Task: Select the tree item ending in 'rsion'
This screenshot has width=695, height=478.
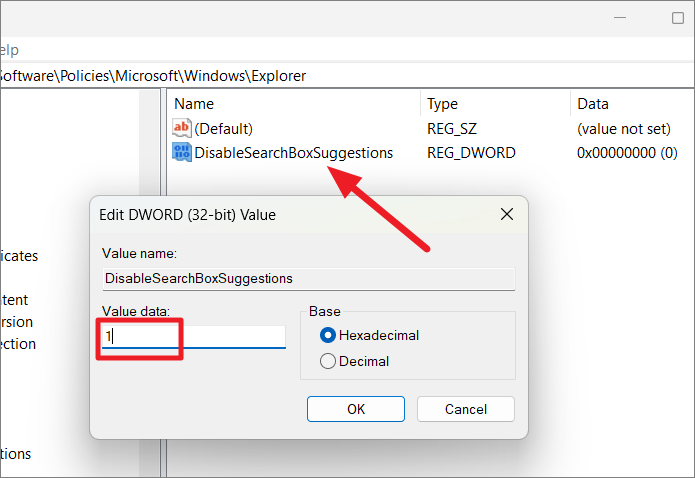Action: pos(16,322)
